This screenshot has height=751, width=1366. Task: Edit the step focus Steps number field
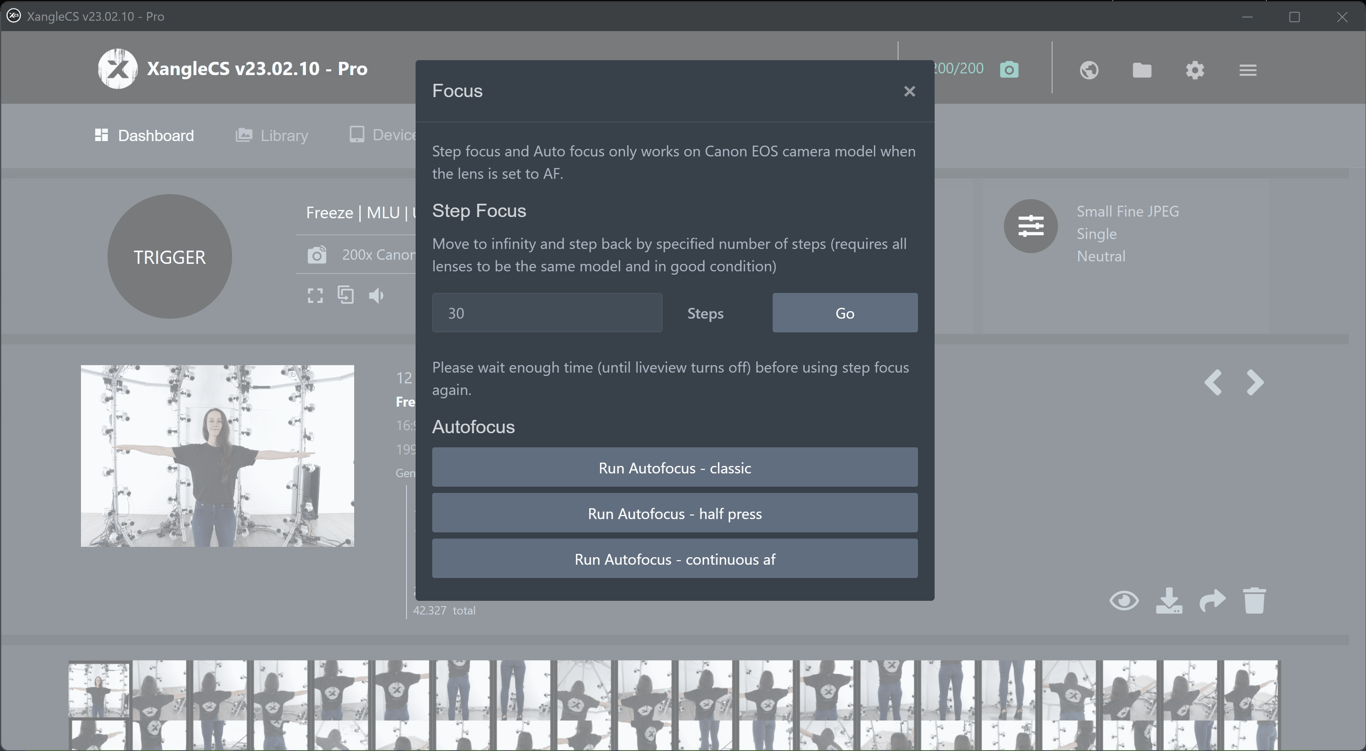click(547, 313)
